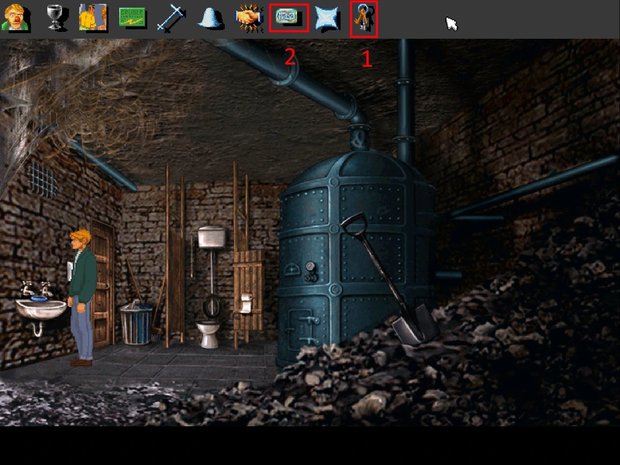Select the handshake icon in inventory

tap(249, 18)
